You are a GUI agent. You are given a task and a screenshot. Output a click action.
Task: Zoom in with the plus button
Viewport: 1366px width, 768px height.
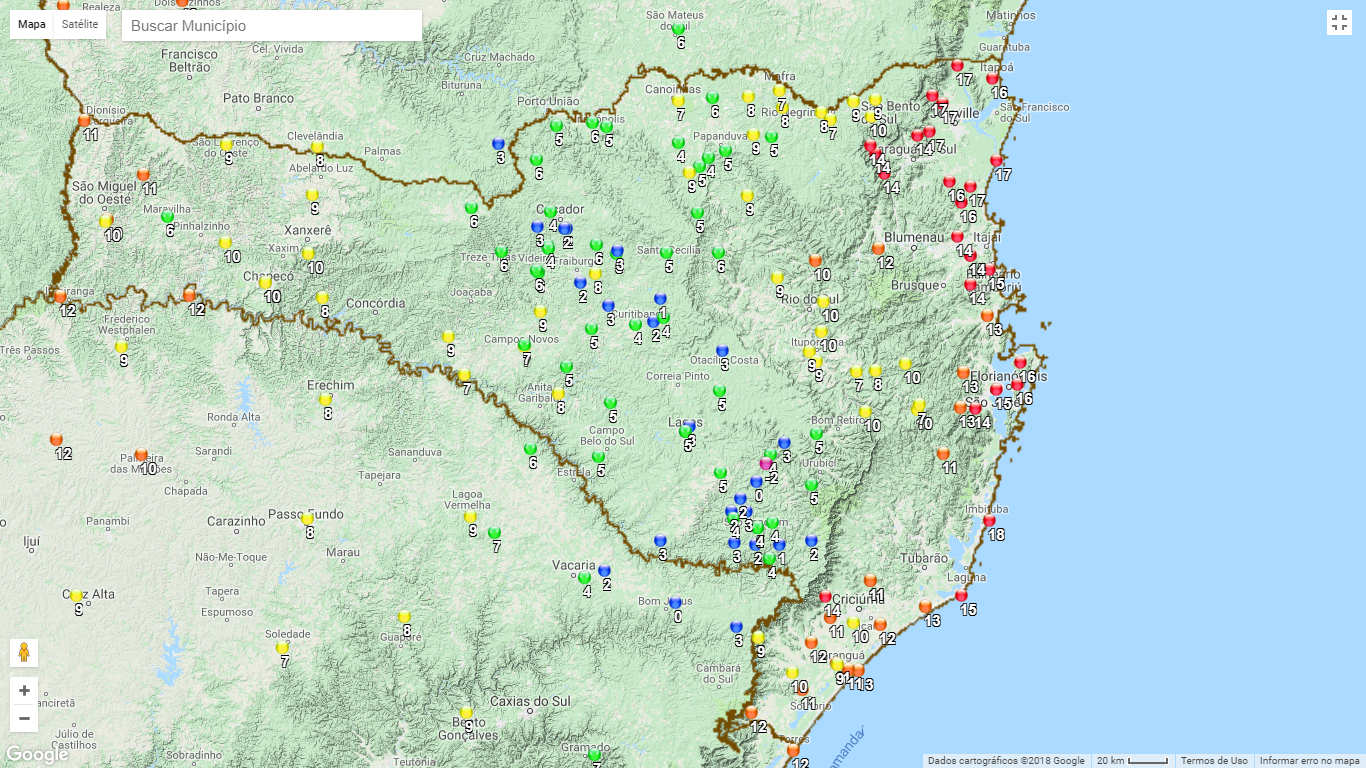(x=24, y=691)
